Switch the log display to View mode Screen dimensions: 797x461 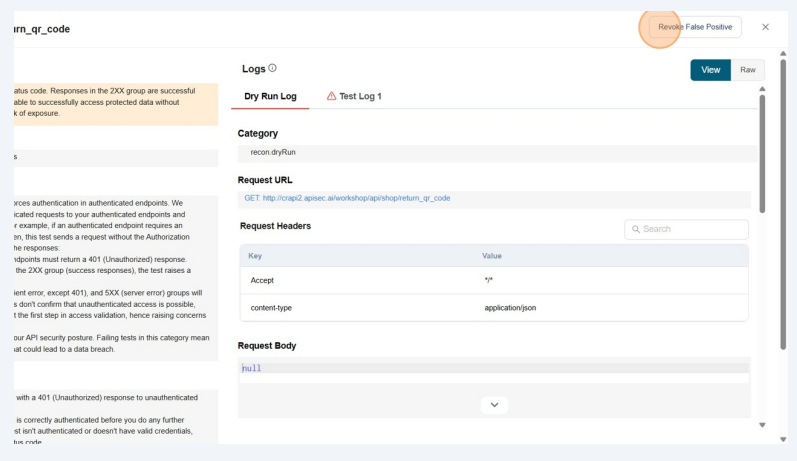tap(710, 69)
